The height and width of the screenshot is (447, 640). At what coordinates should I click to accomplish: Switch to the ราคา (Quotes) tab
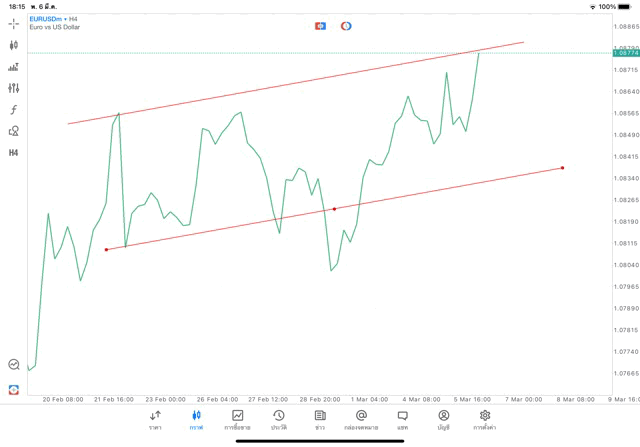click(x=155, y=419)
